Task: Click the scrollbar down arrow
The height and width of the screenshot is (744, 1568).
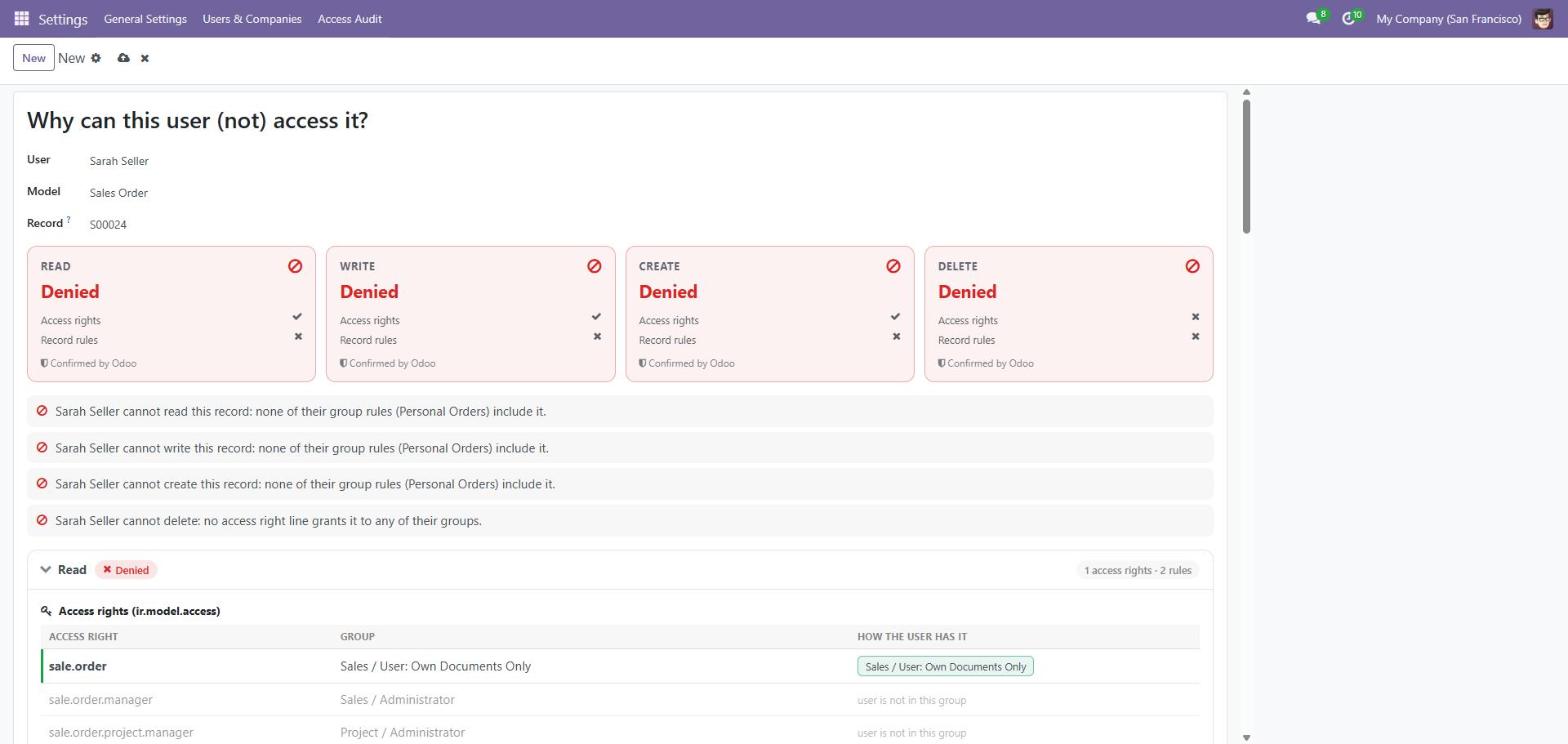Action: [x=1246, y=738]
